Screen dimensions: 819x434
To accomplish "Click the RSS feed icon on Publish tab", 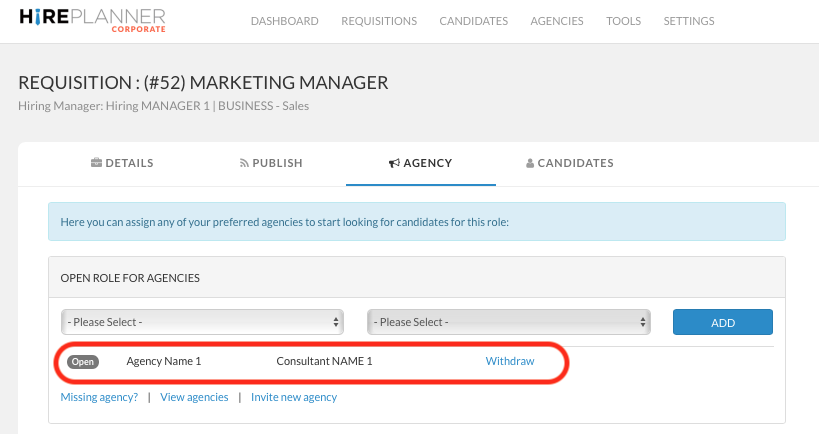I will click(x=244, y=163).
